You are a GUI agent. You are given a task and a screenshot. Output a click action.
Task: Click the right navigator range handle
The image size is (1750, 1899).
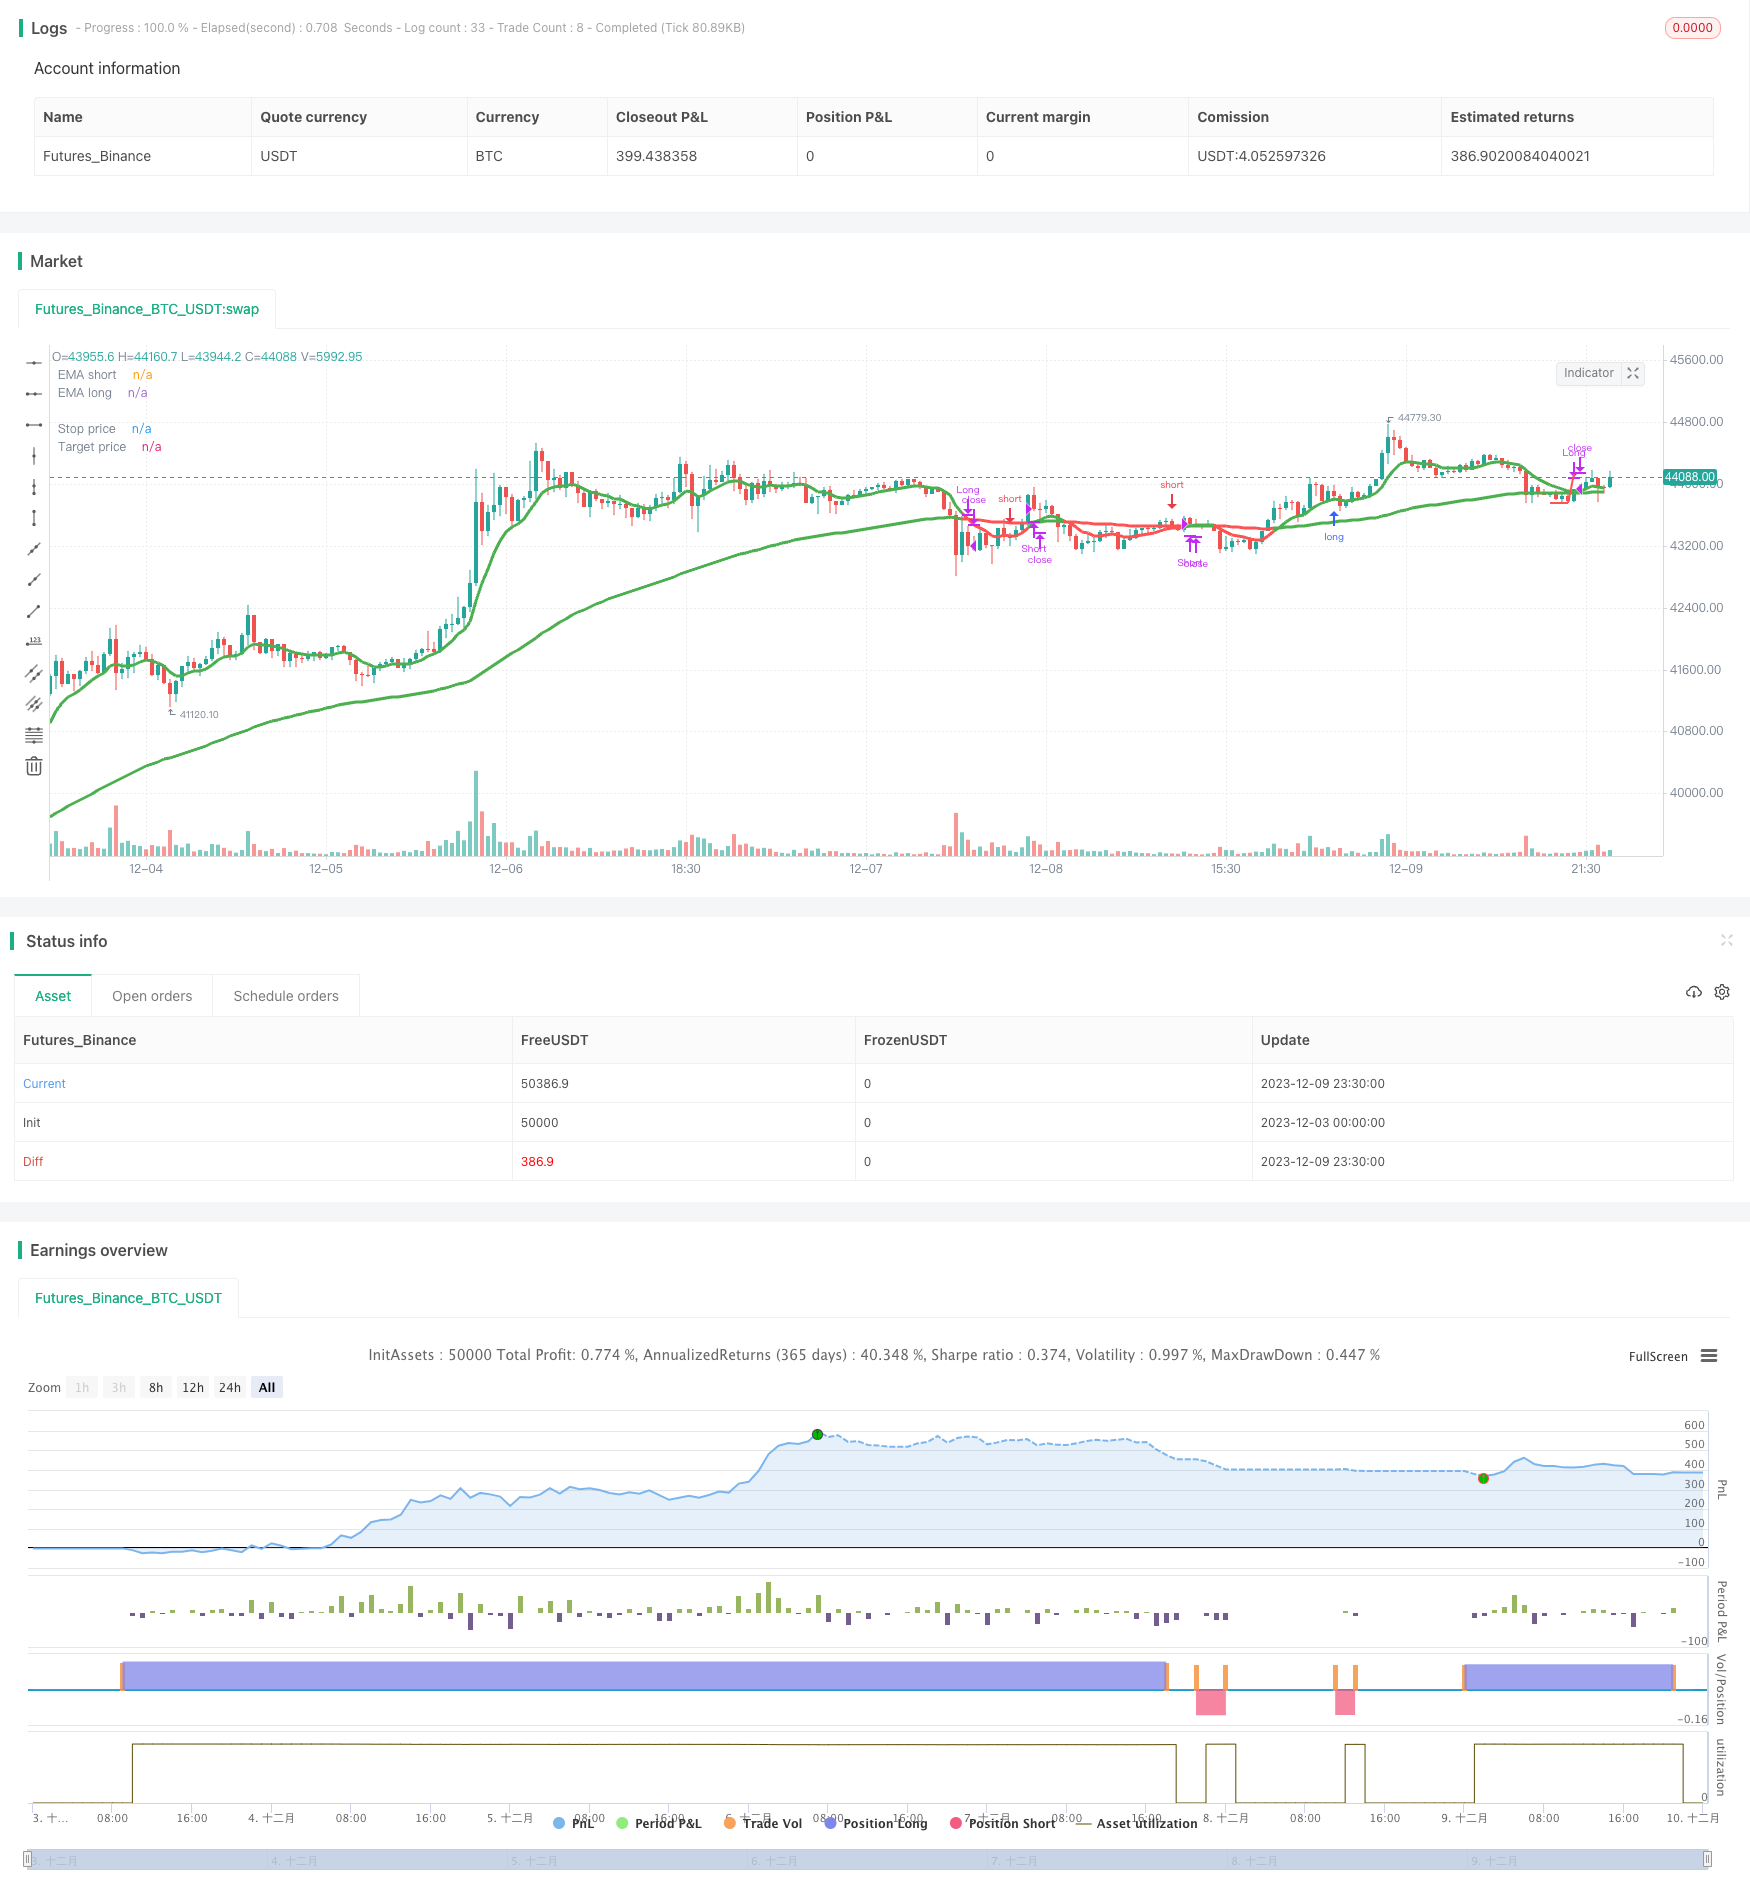[1707, 1859]
